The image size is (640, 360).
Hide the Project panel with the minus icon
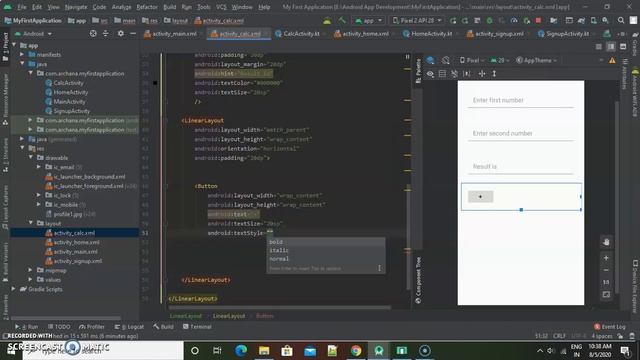click(x=133, y=34)
